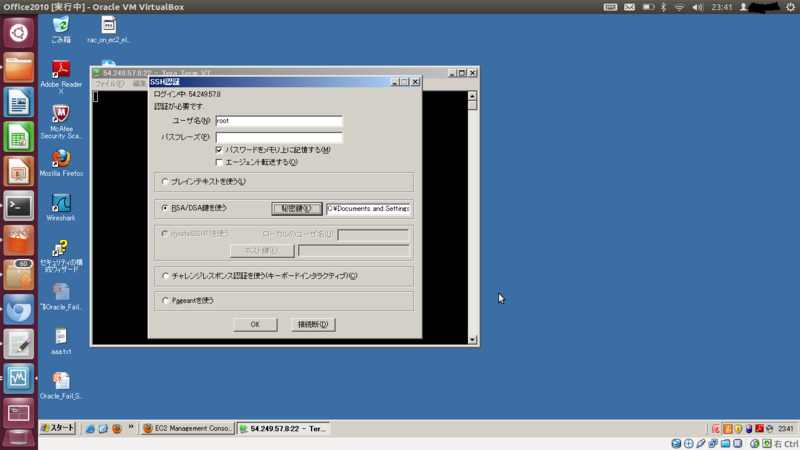
Task: Click the private key file path field
Action: [x=368, y=209]
